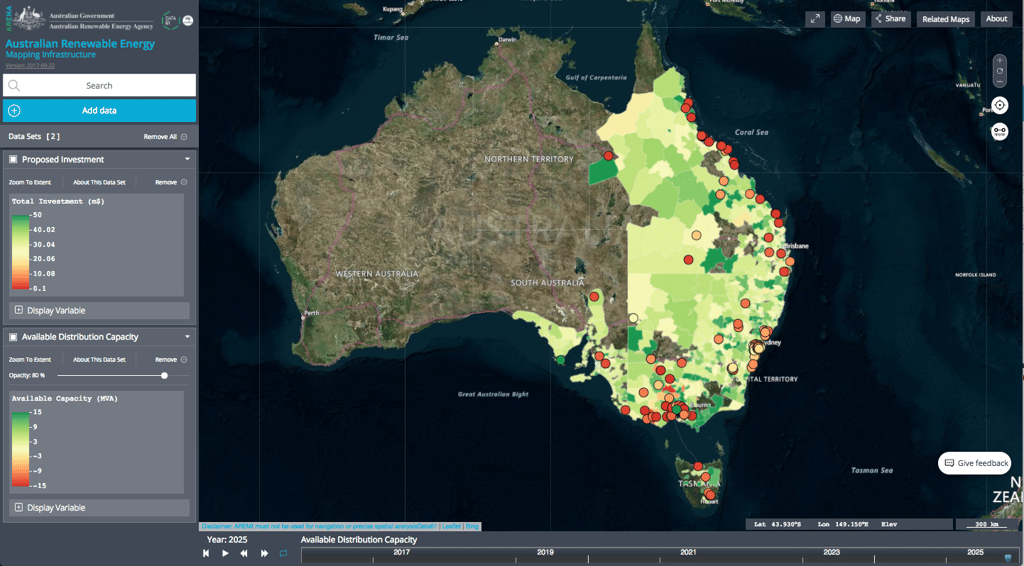
Task: Click the Australian Renewable Energy title
Action: click(x=80, y=44)
